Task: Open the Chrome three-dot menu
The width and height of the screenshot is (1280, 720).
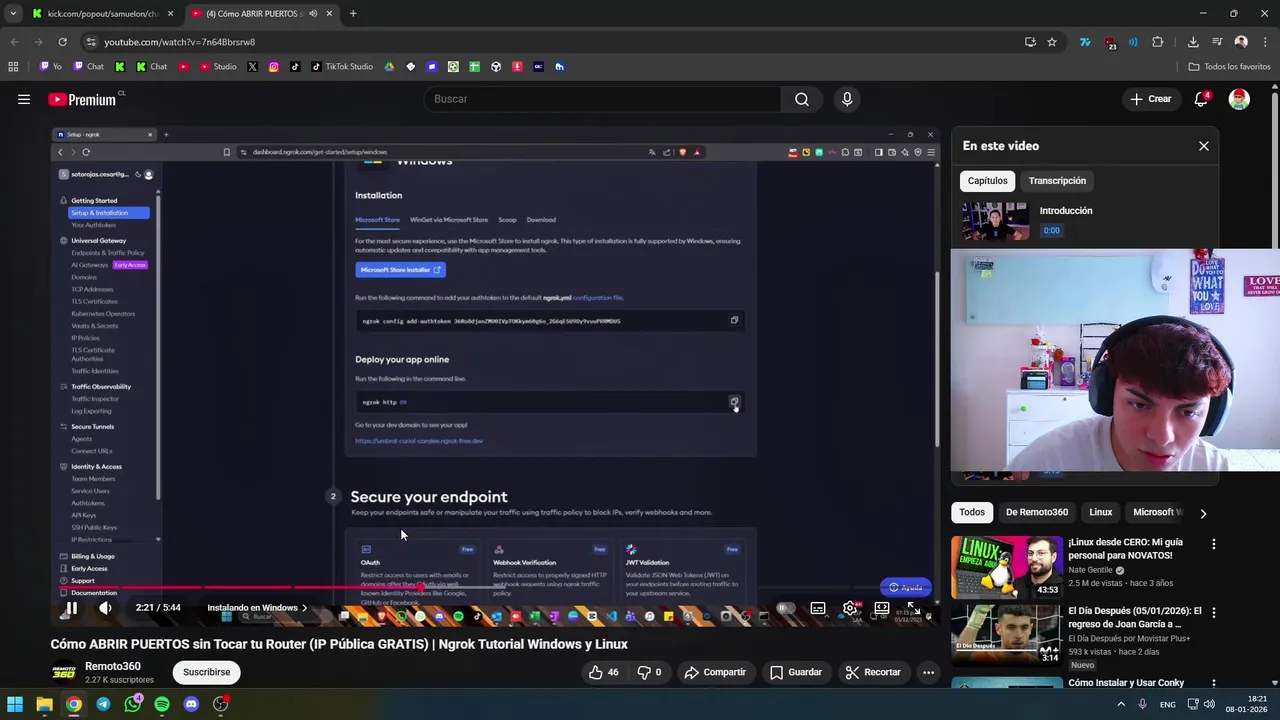Action: 1264,42
